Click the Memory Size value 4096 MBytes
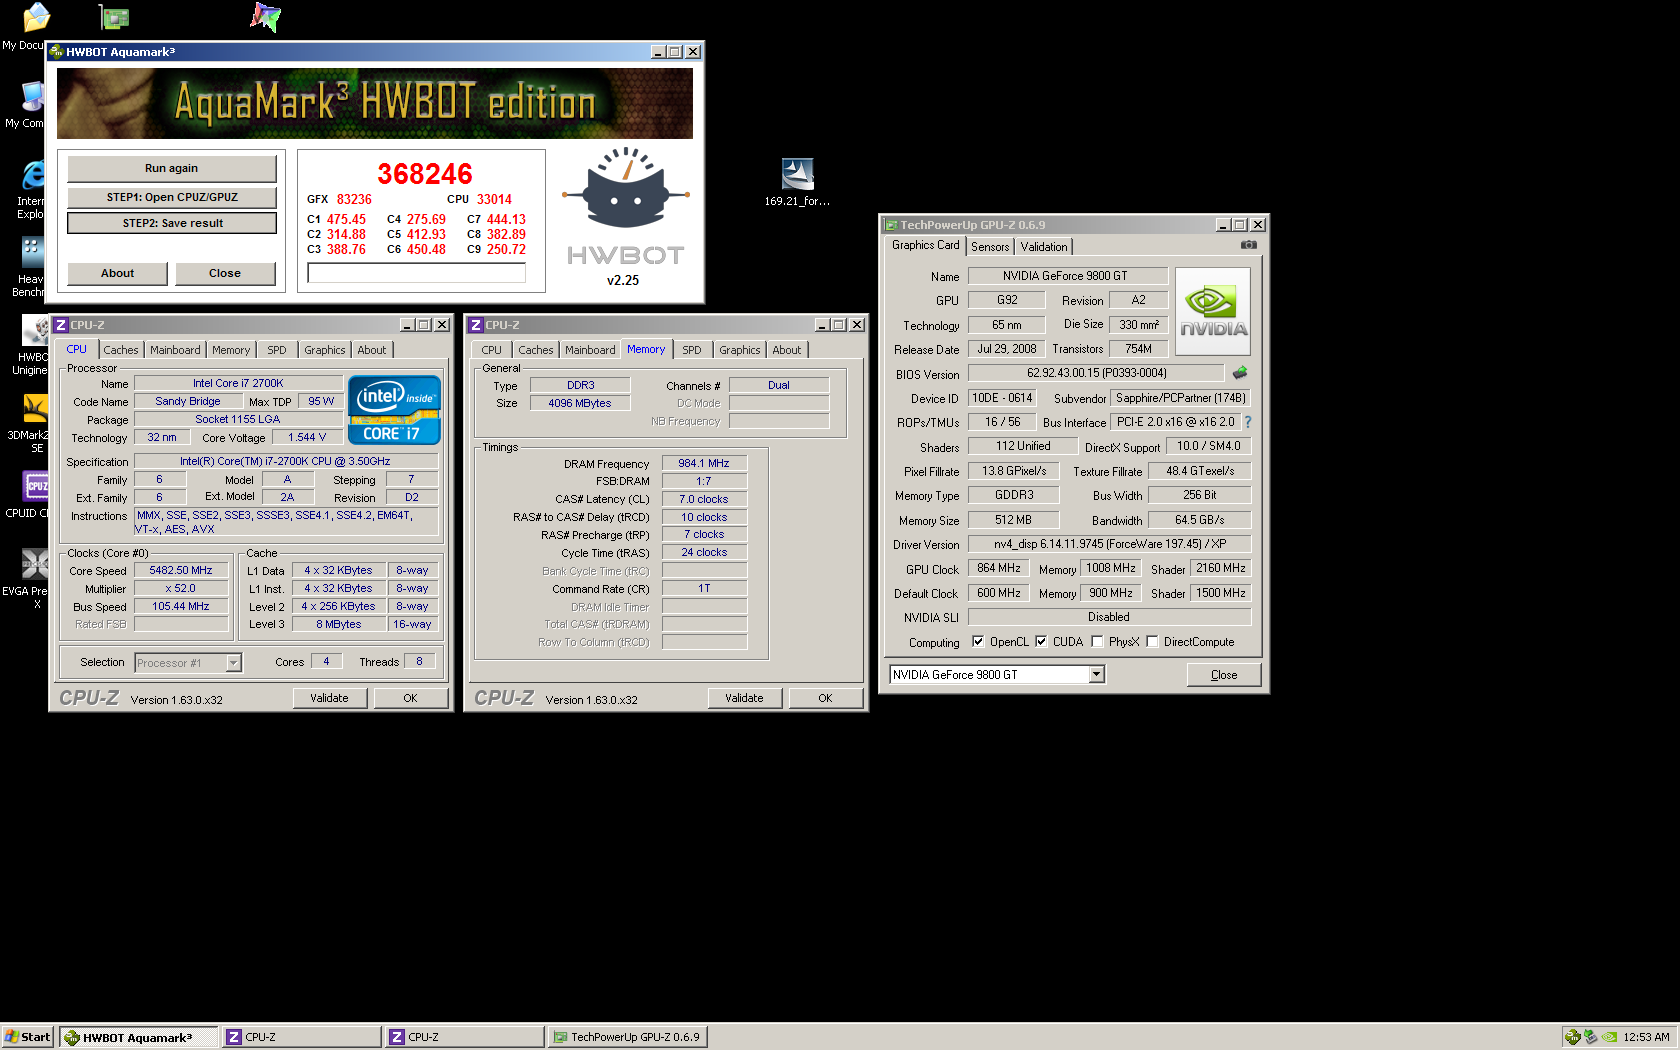This screenshot has width=1680, height=1050. [579, 403]
